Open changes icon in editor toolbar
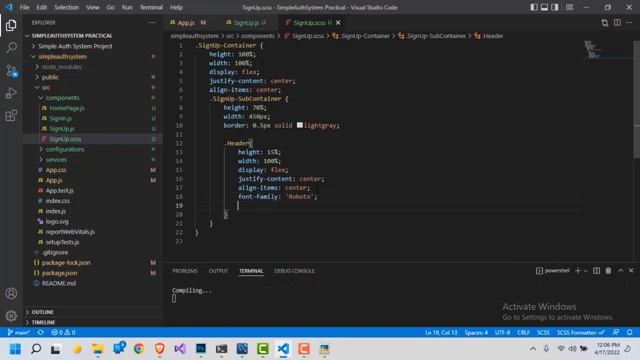Screen dimensions: 640x360 [604, 23]
